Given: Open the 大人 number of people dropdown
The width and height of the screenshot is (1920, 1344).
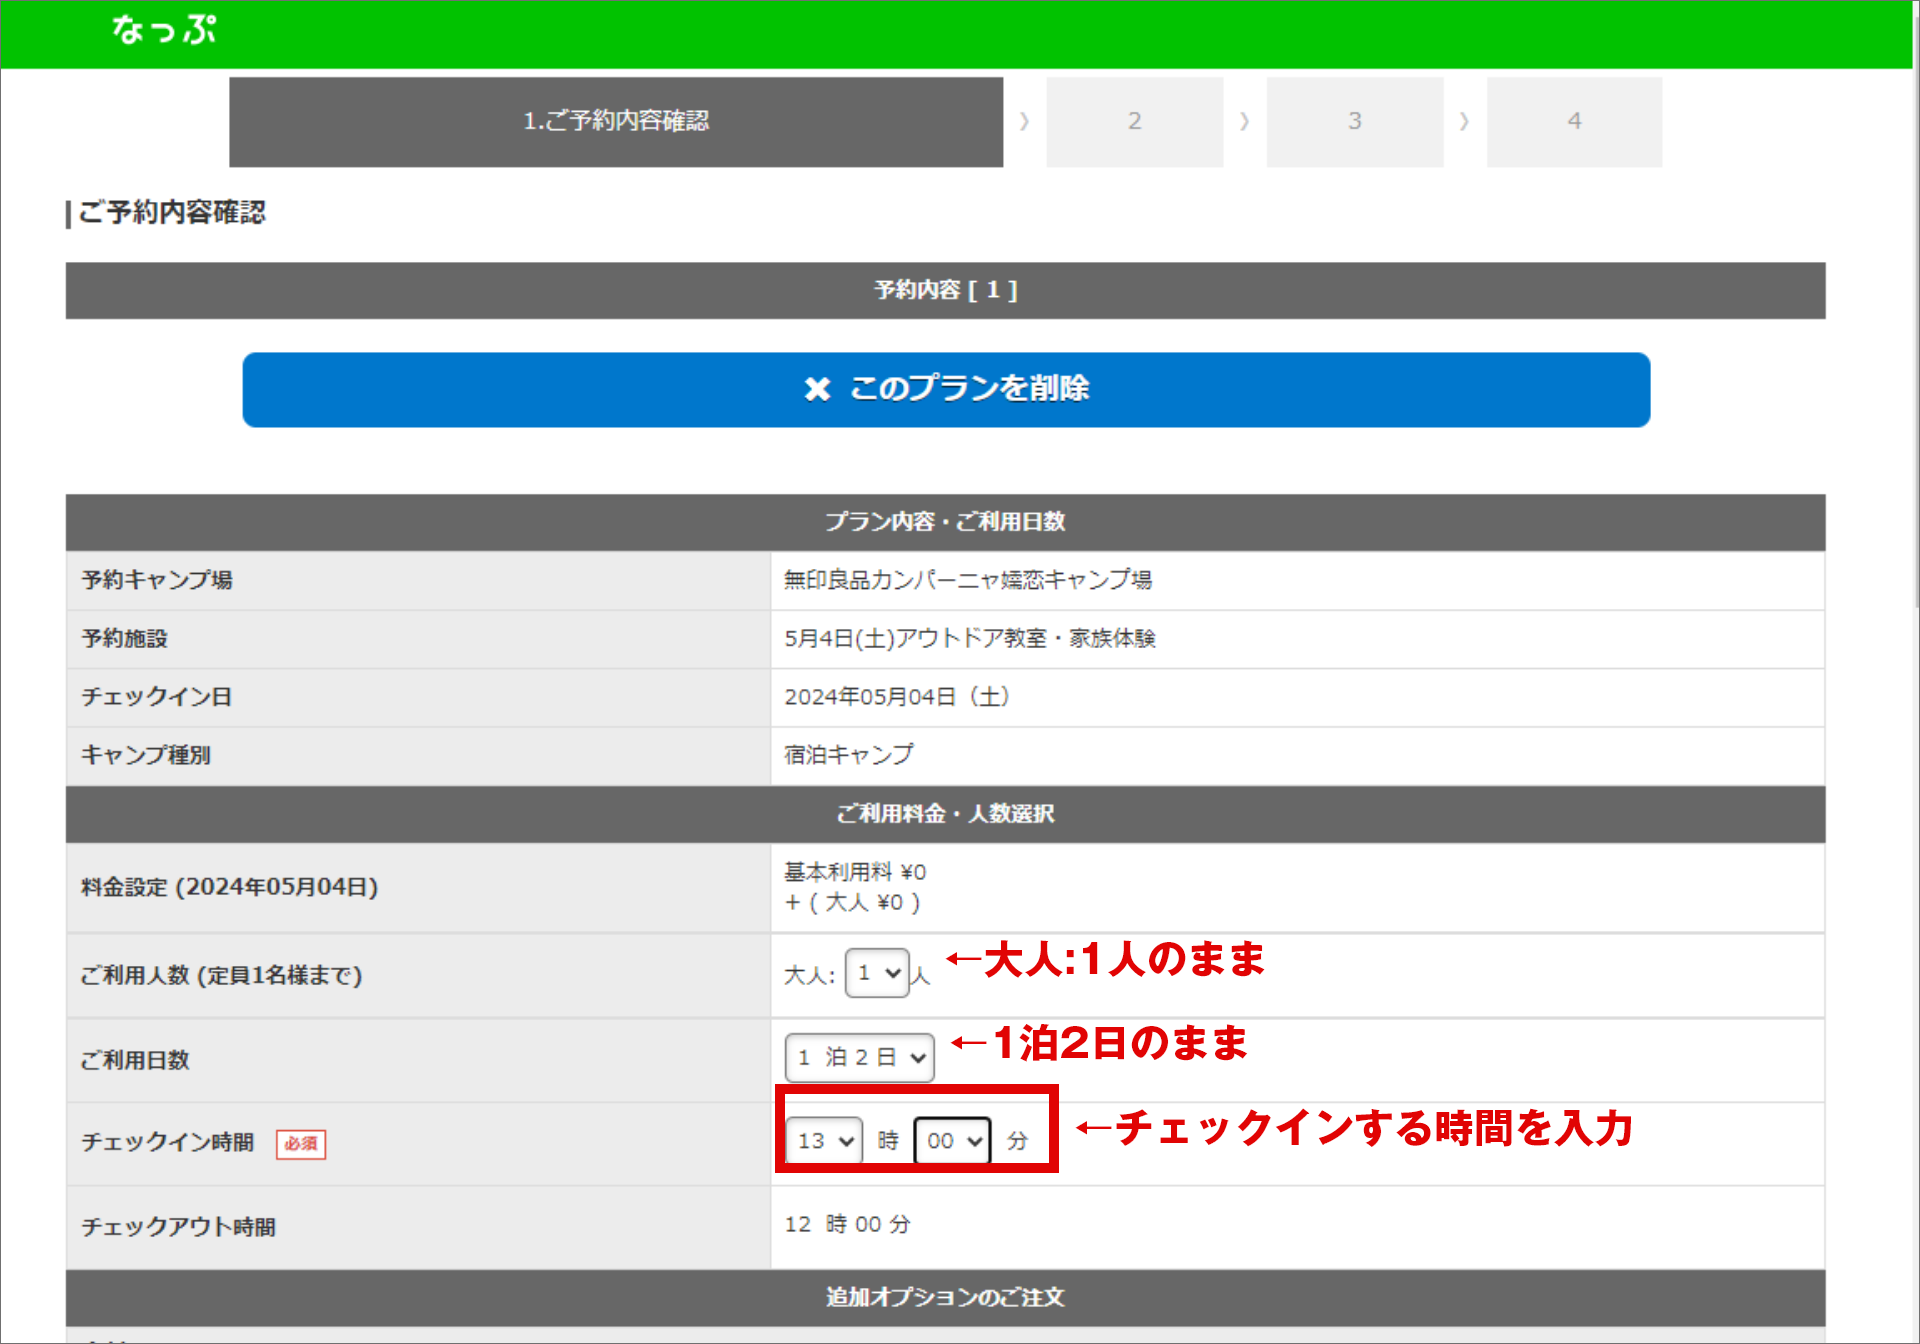Looking at the screenshot, I should coord(877,973).
